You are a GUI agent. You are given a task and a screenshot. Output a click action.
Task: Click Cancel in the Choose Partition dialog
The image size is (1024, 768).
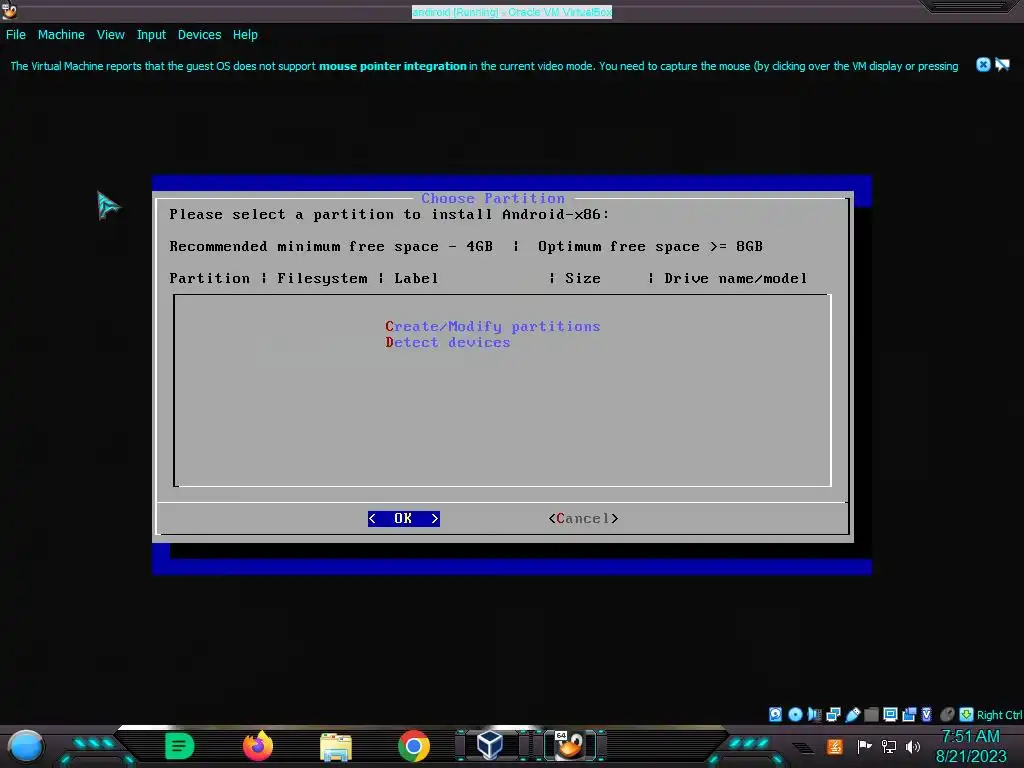[x=583, y=519]
